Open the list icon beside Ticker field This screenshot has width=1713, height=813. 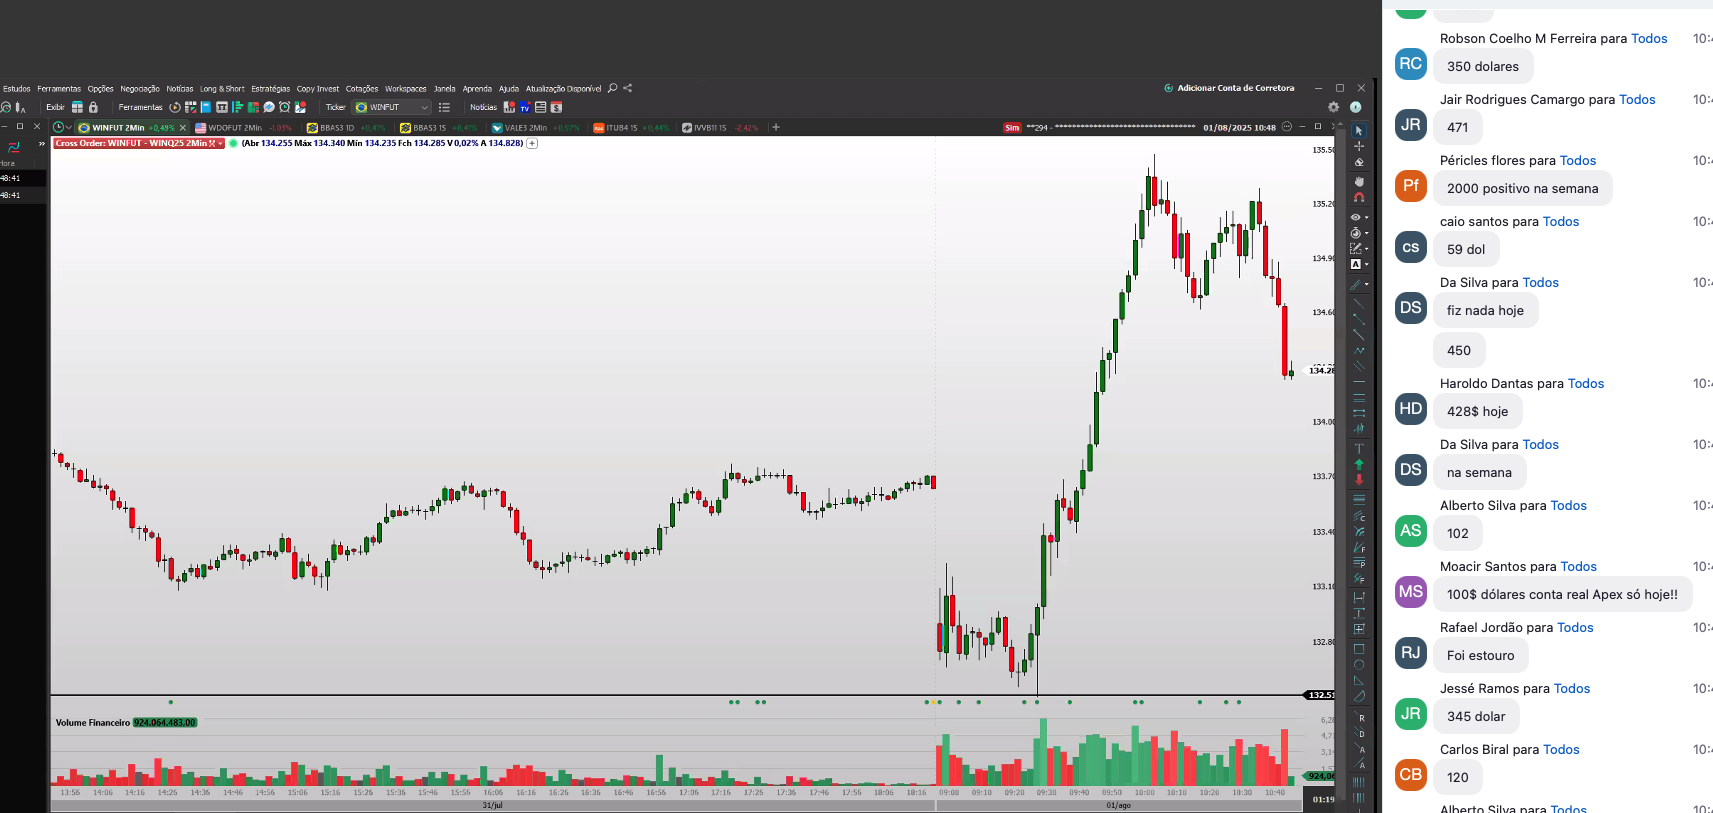(x=444, y=107)
